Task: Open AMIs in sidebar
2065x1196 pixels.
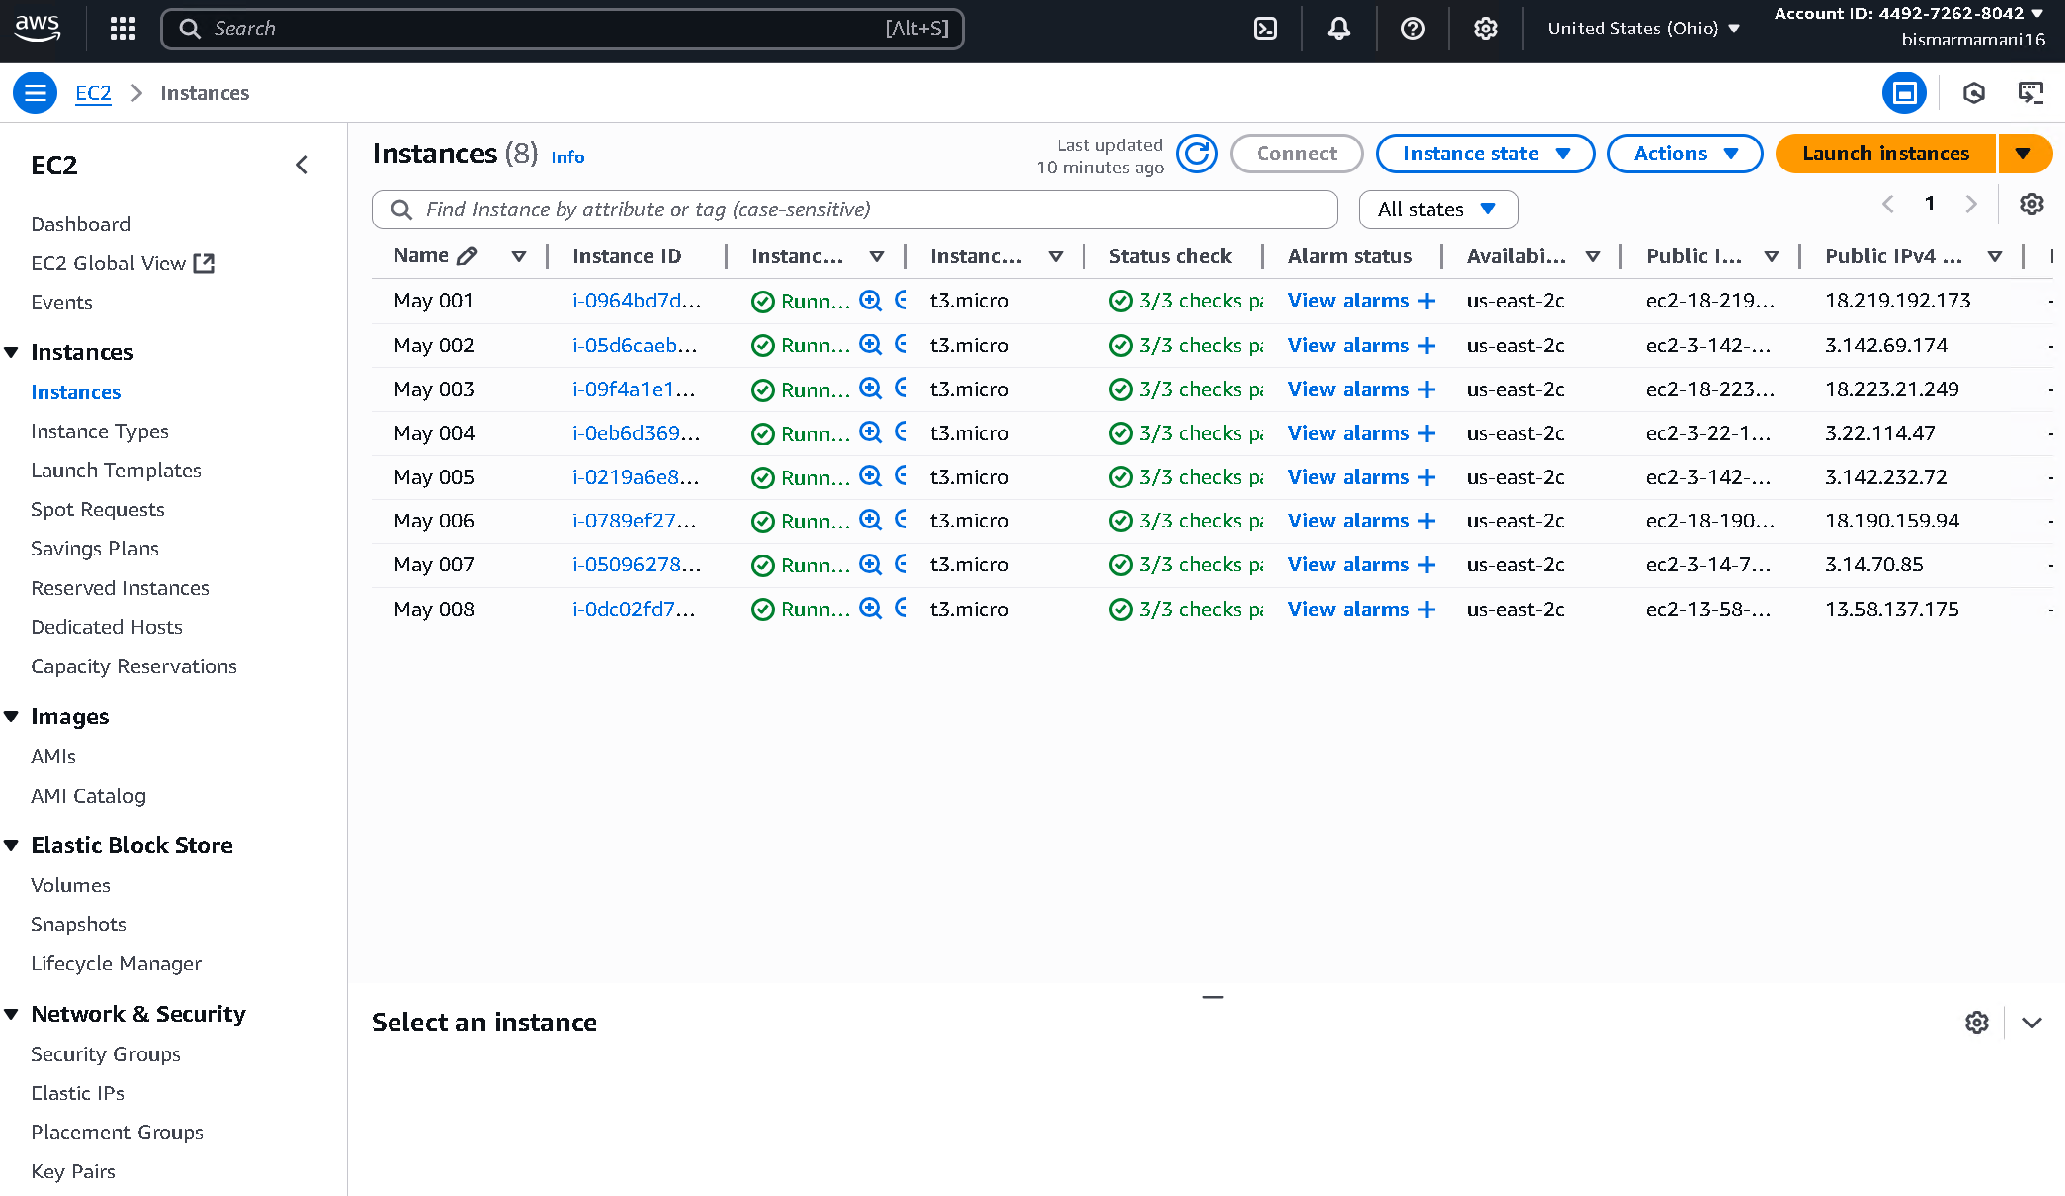Action: [53, 756]
